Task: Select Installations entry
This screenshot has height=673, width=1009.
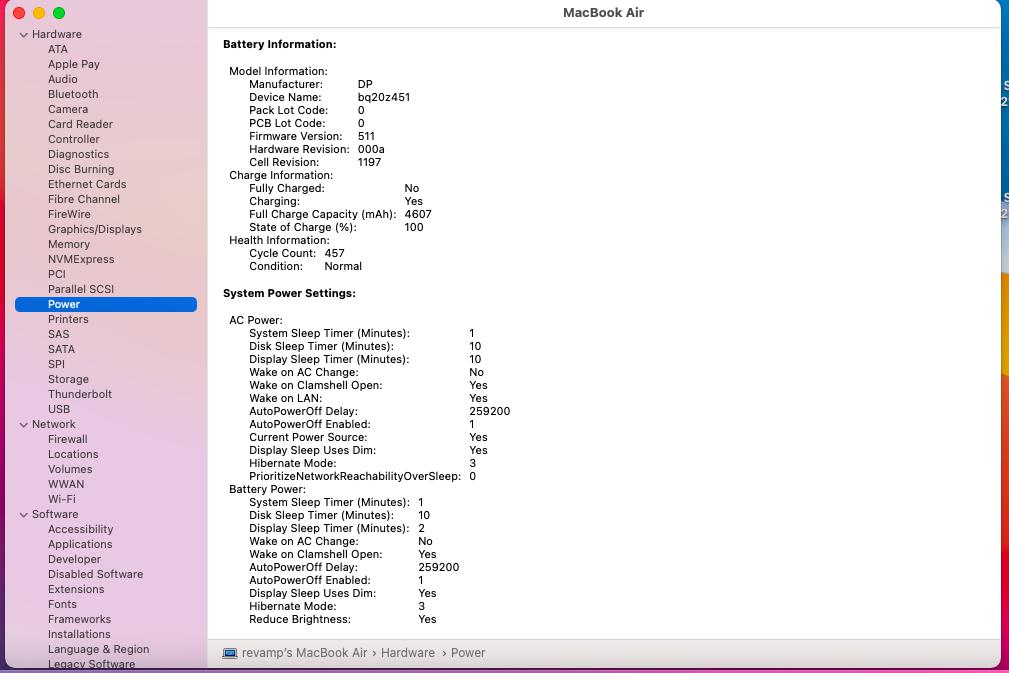Action: pos(79,634)
